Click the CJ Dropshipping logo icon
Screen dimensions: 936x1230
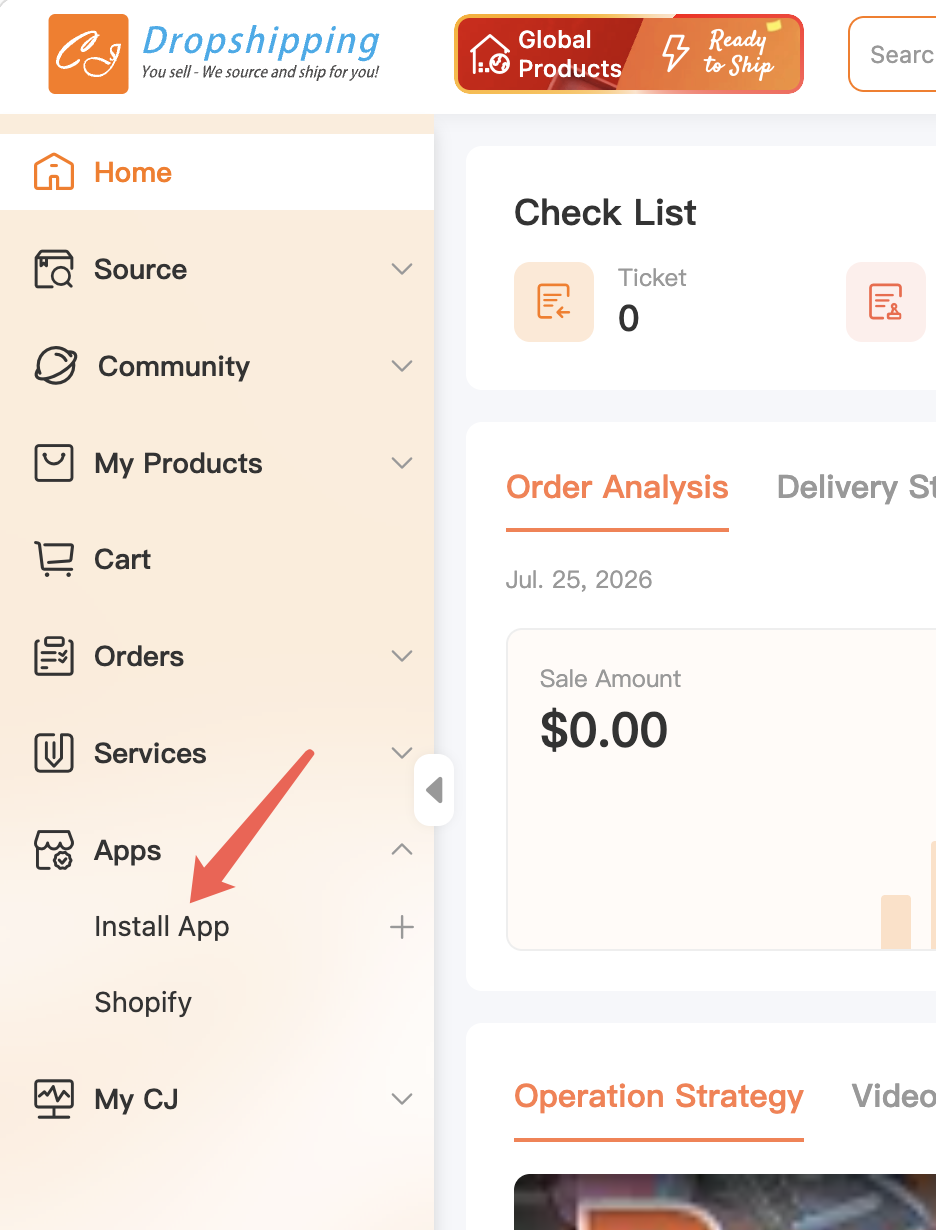pos(88,54)
